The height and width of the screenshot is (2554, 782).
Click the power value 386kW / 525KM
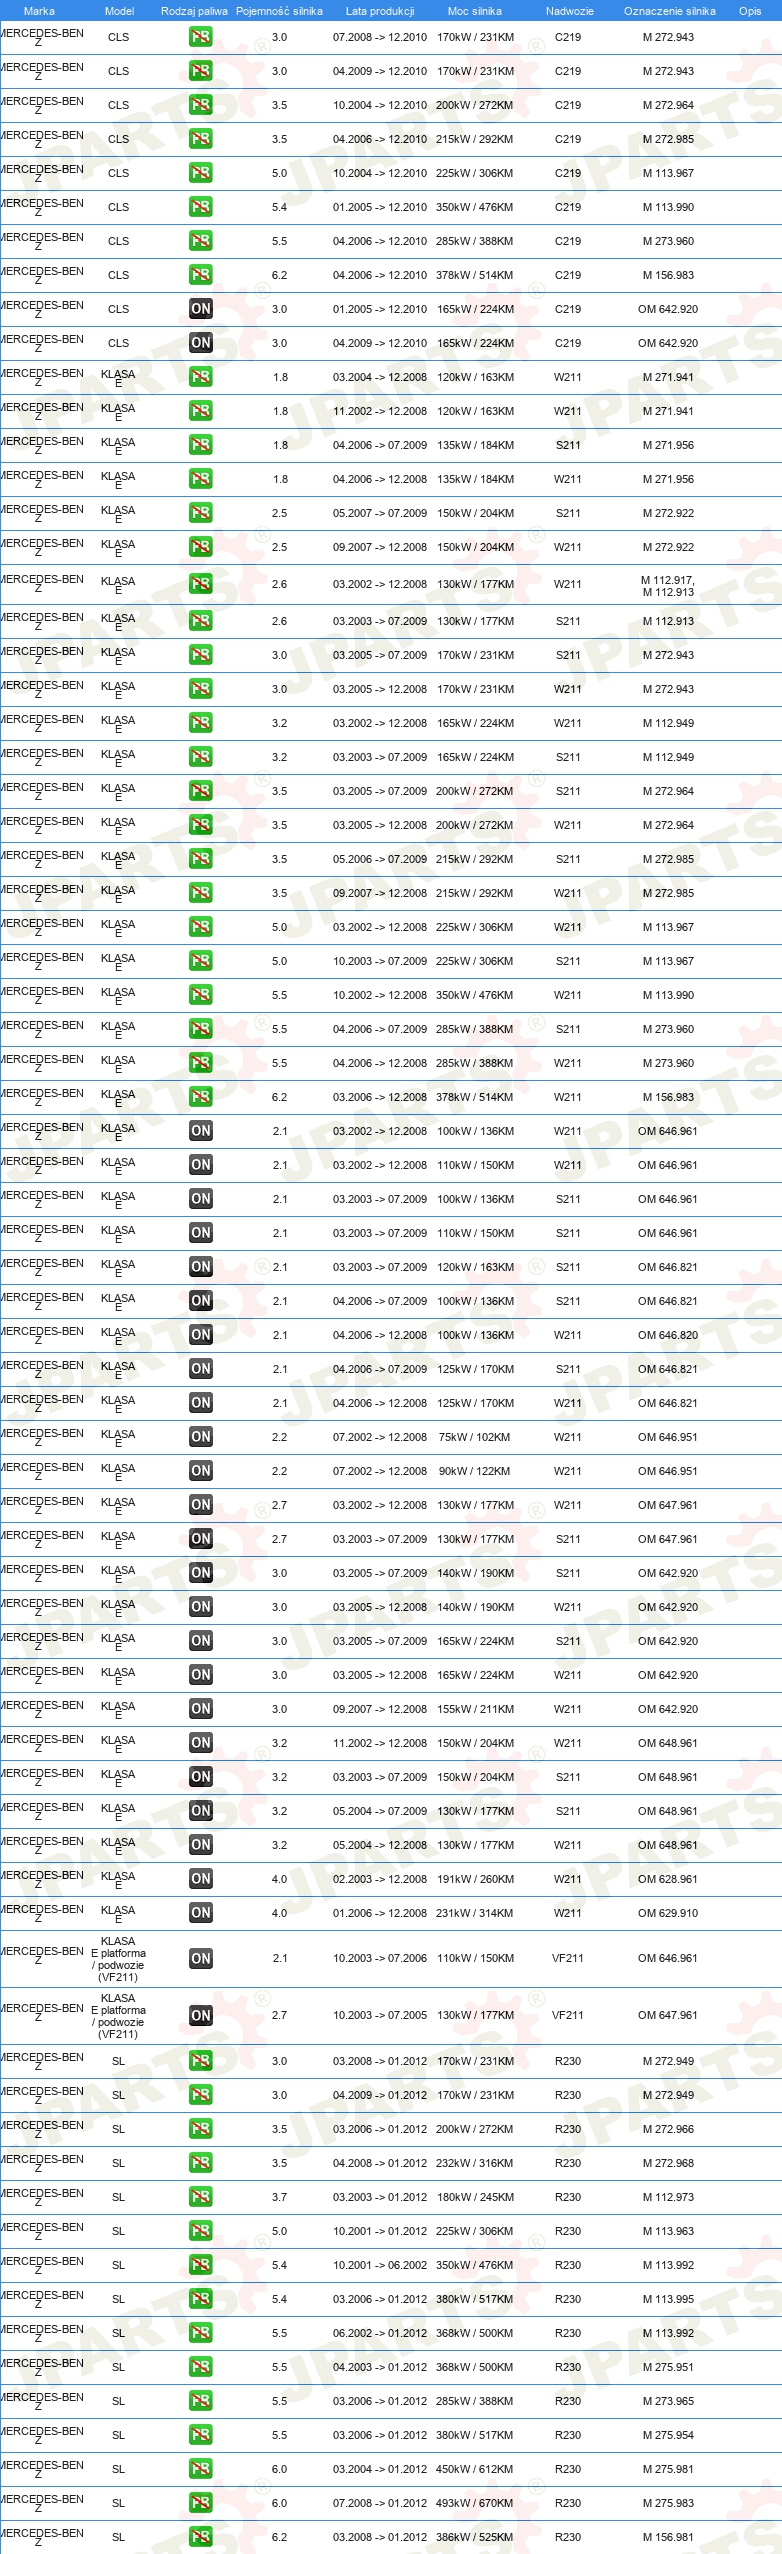(x=475, y=2537)
